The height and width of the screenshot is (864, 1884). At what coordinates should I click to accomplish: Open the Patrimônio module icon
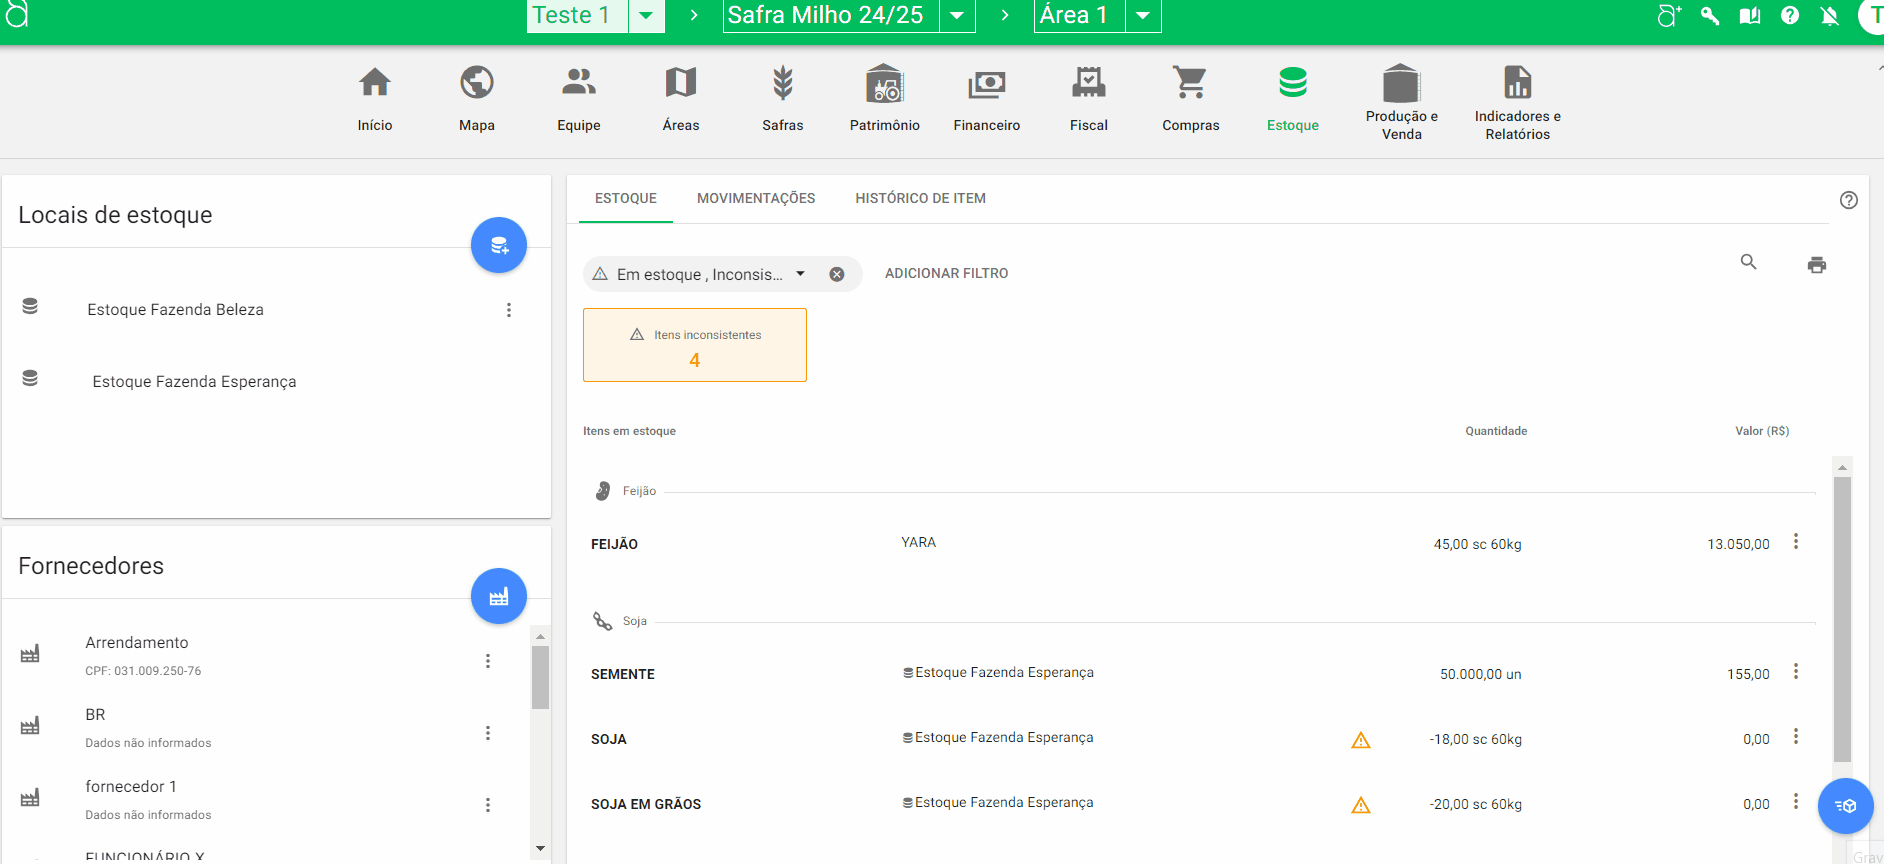coord(884,84)
